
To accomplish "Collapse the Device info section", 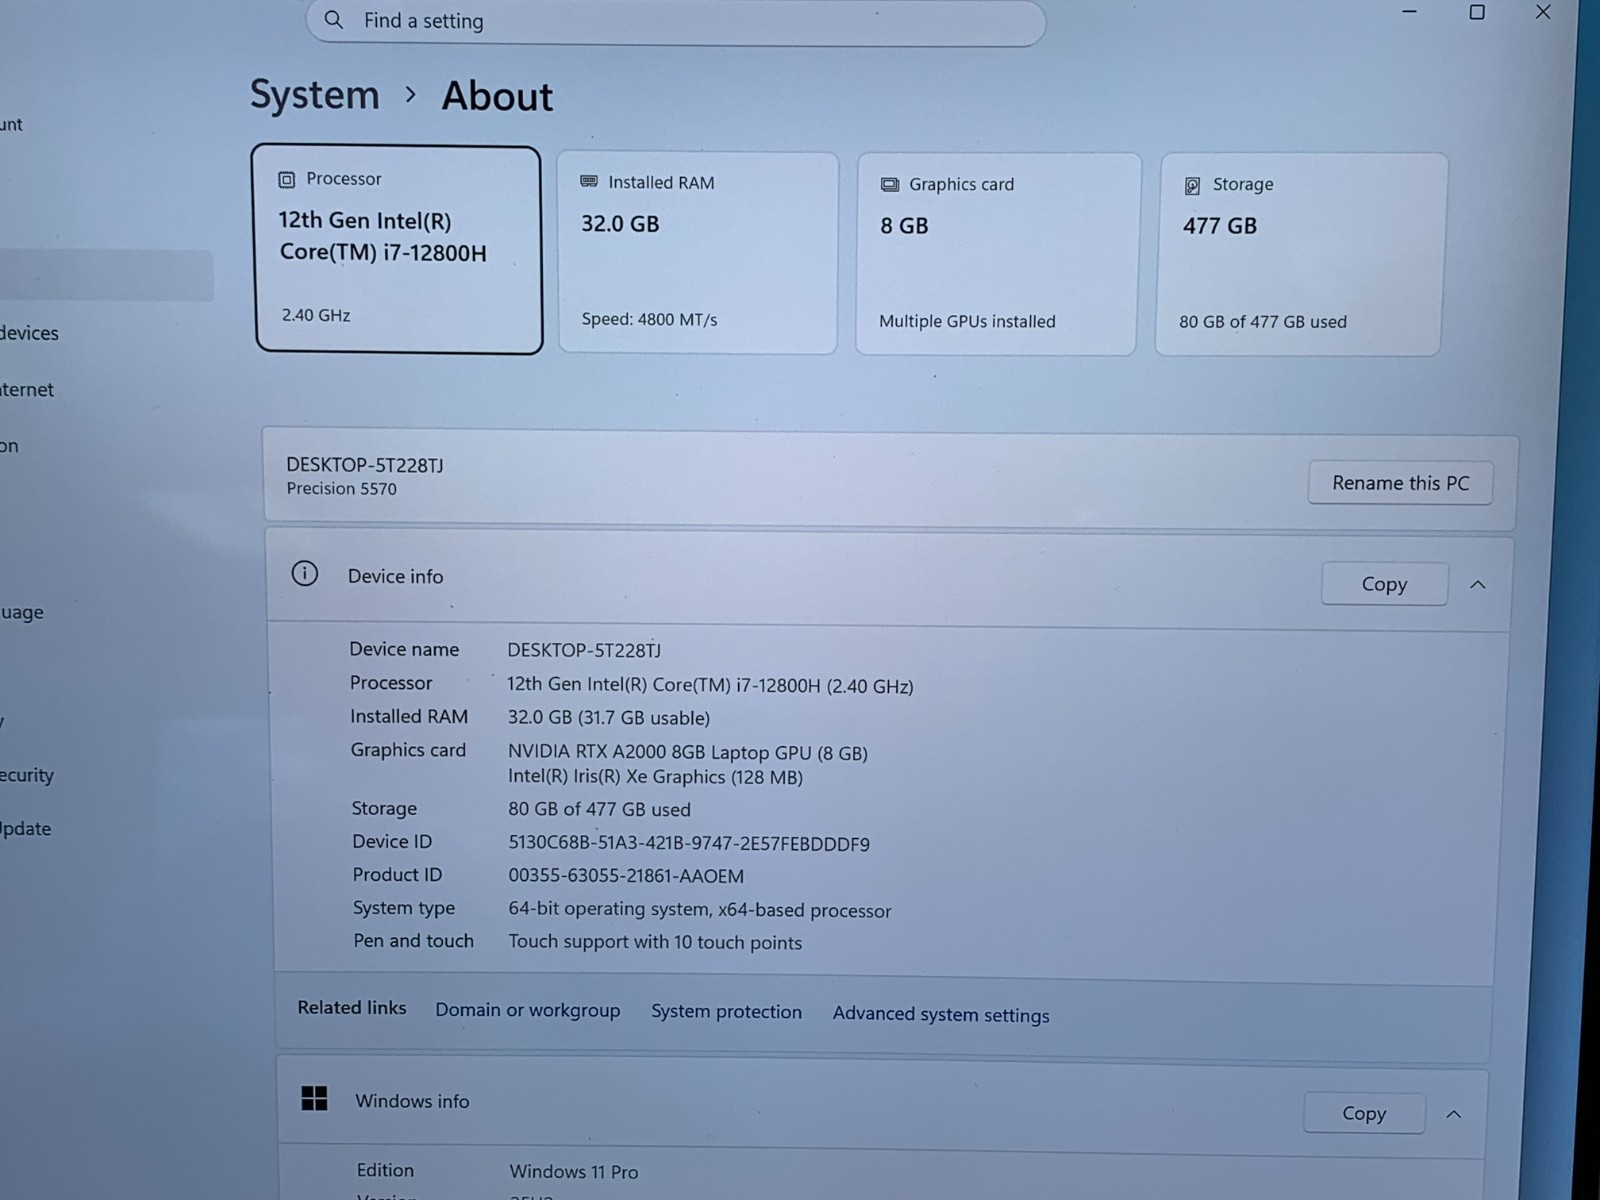I will tap(1477, 585).
